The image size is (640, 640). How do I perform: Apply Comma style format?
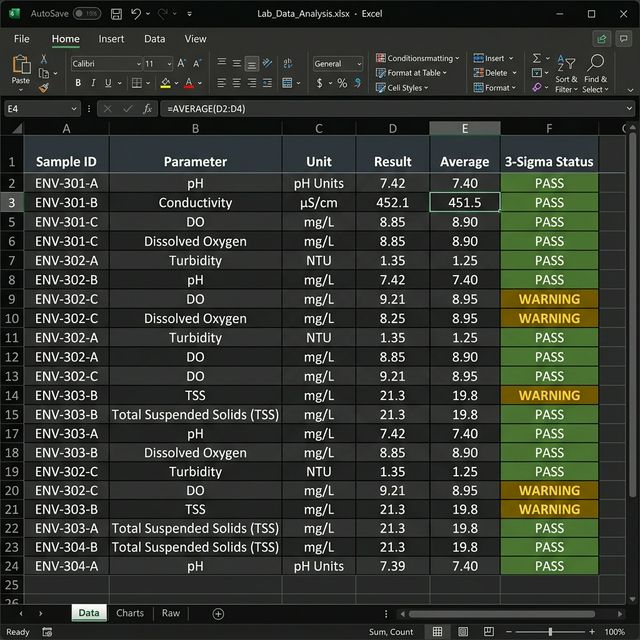358,83
